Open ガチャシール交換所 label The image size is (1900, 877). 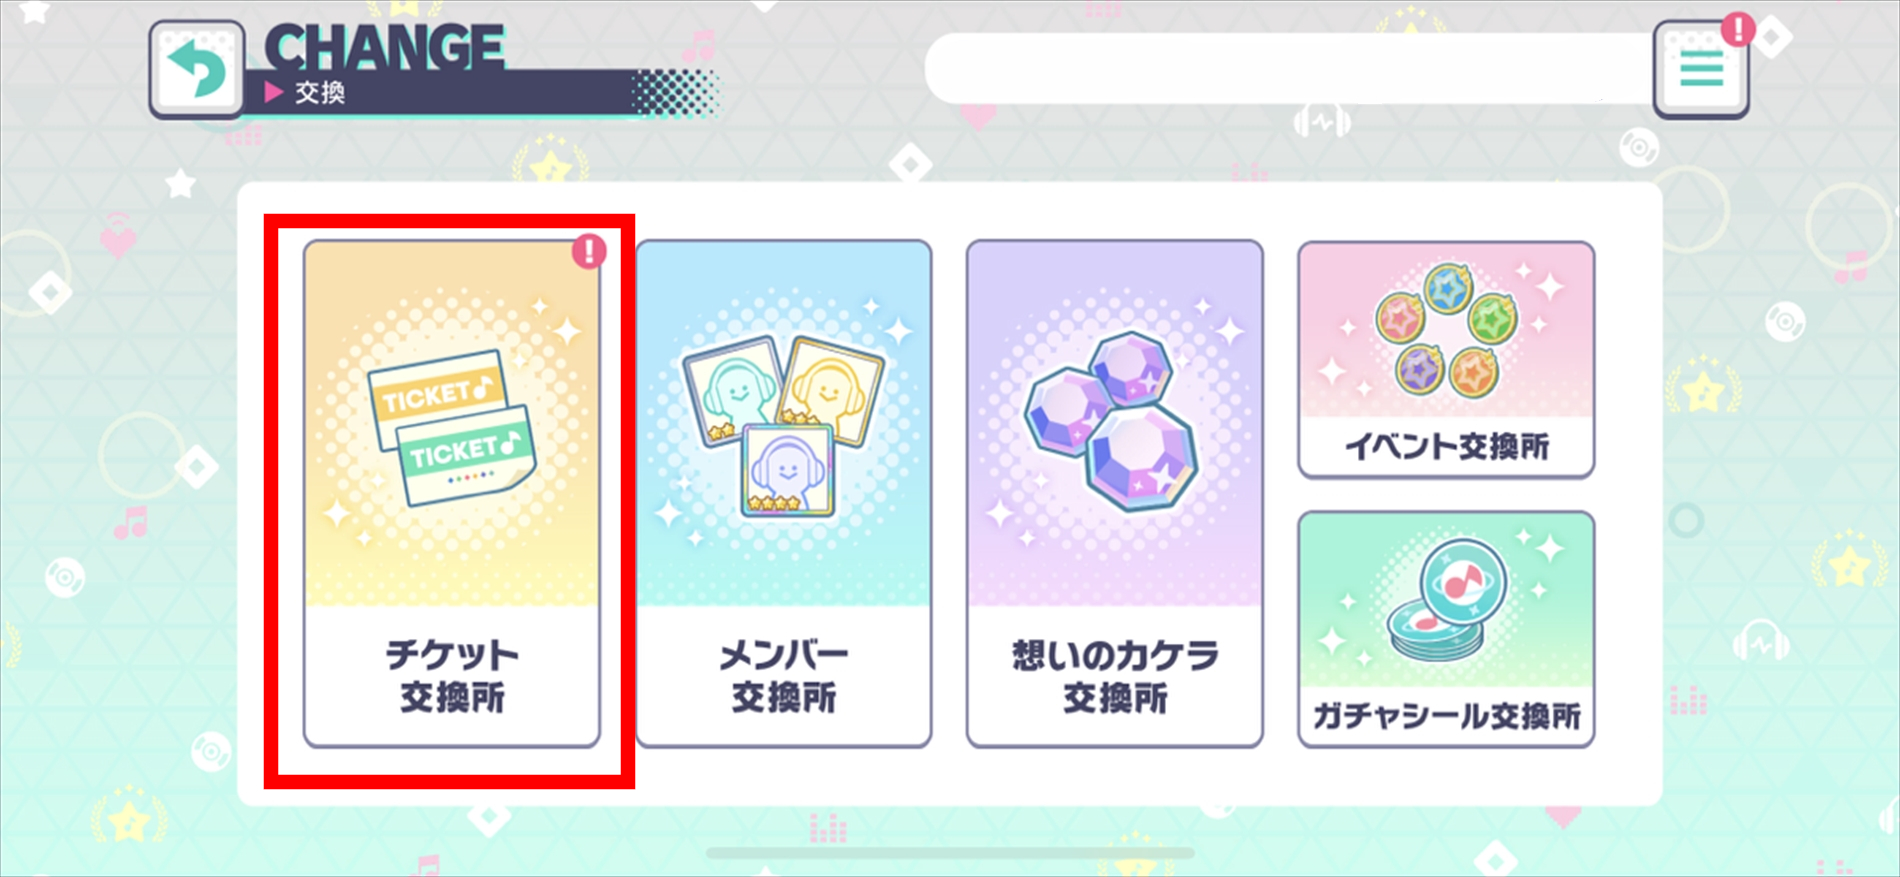(1446, 716)
